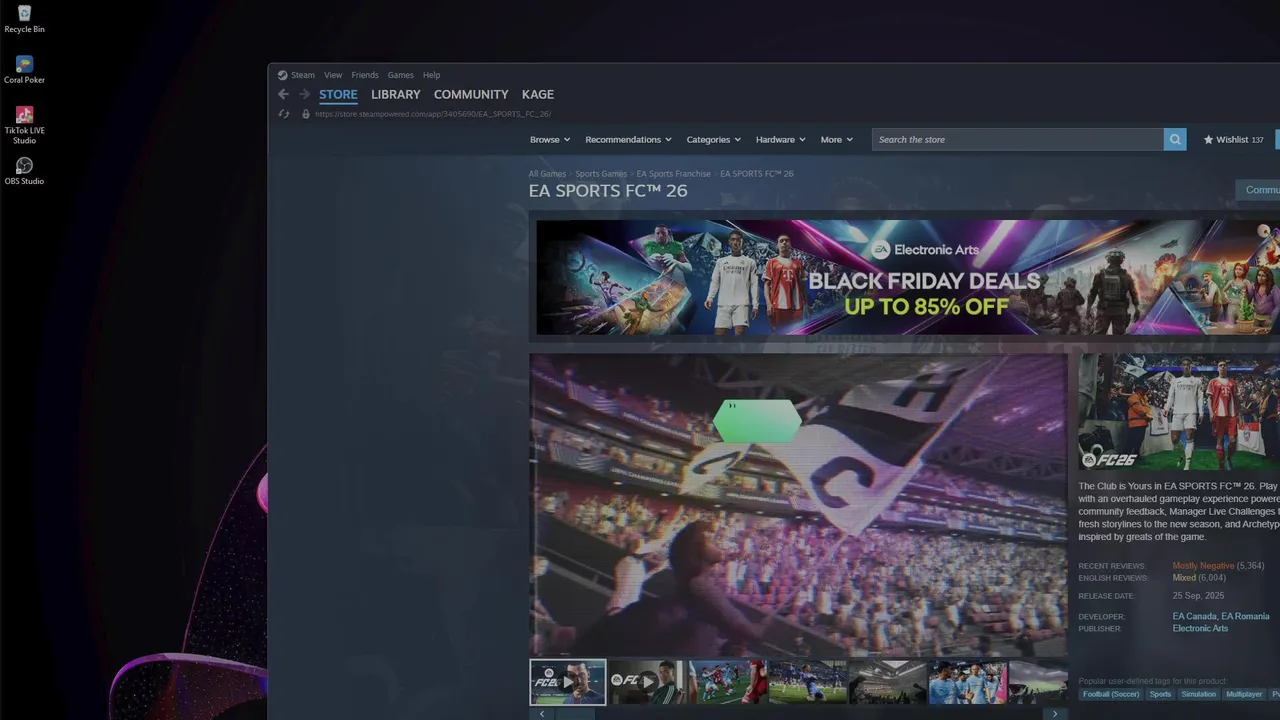This screenshot has width=1280, height=720.
Task: Select the sixth thumbnail with light-blue players
Action: (968, 682)
